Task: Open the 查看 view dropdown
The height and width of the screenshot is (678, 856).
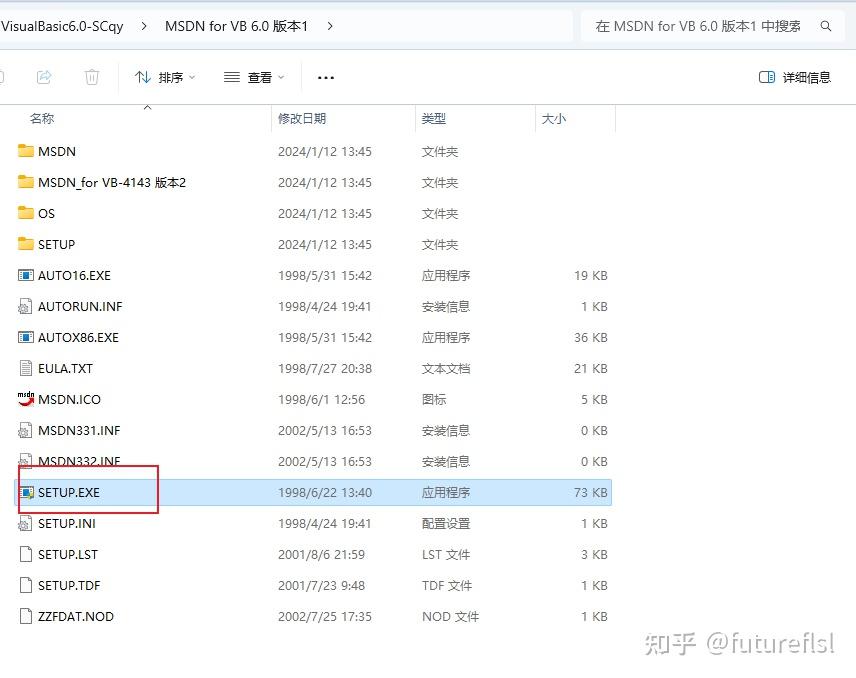Action: point(254,78)
